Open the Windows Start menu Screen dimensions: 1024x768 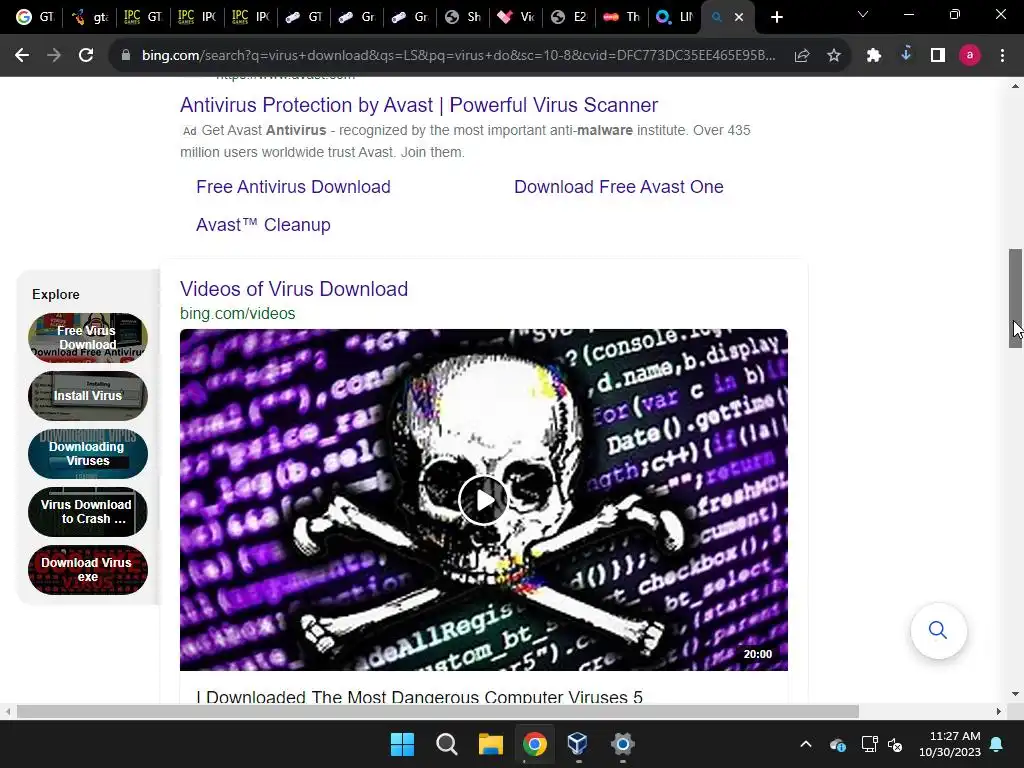tap(402, 744)
